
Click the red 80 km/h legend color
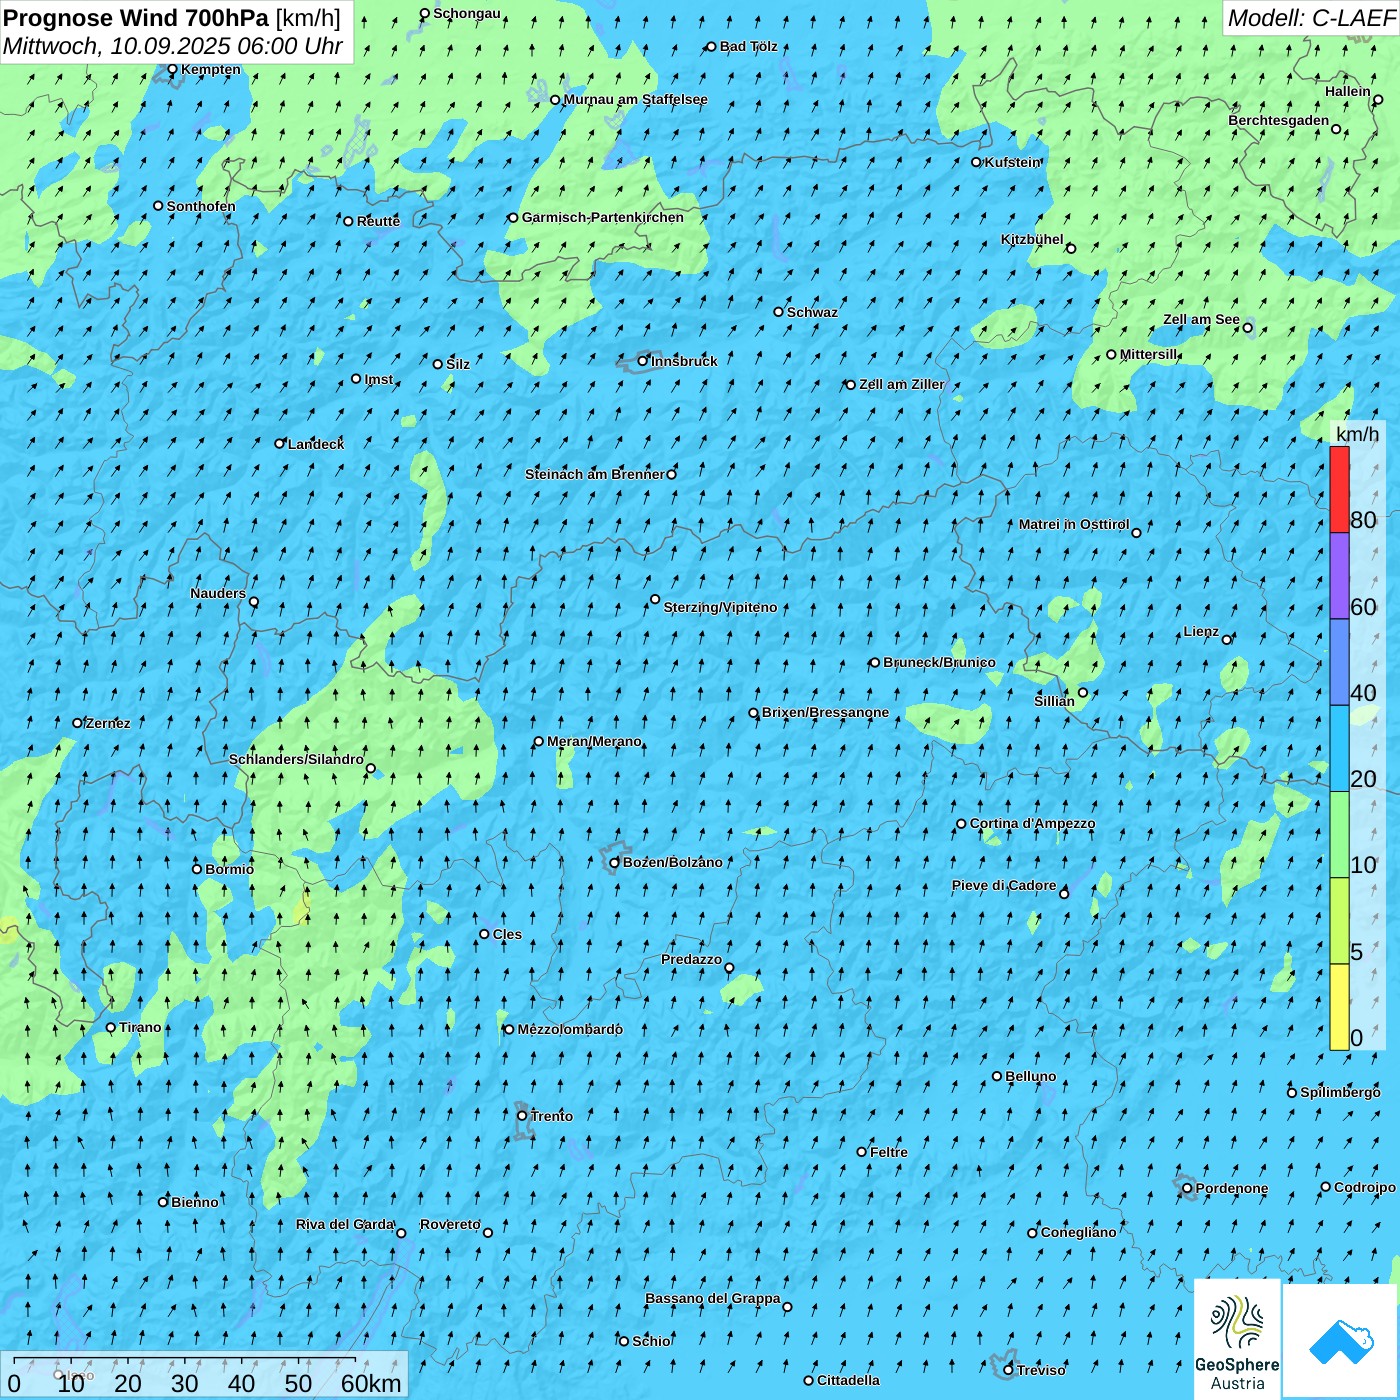tap(1339, 489)
